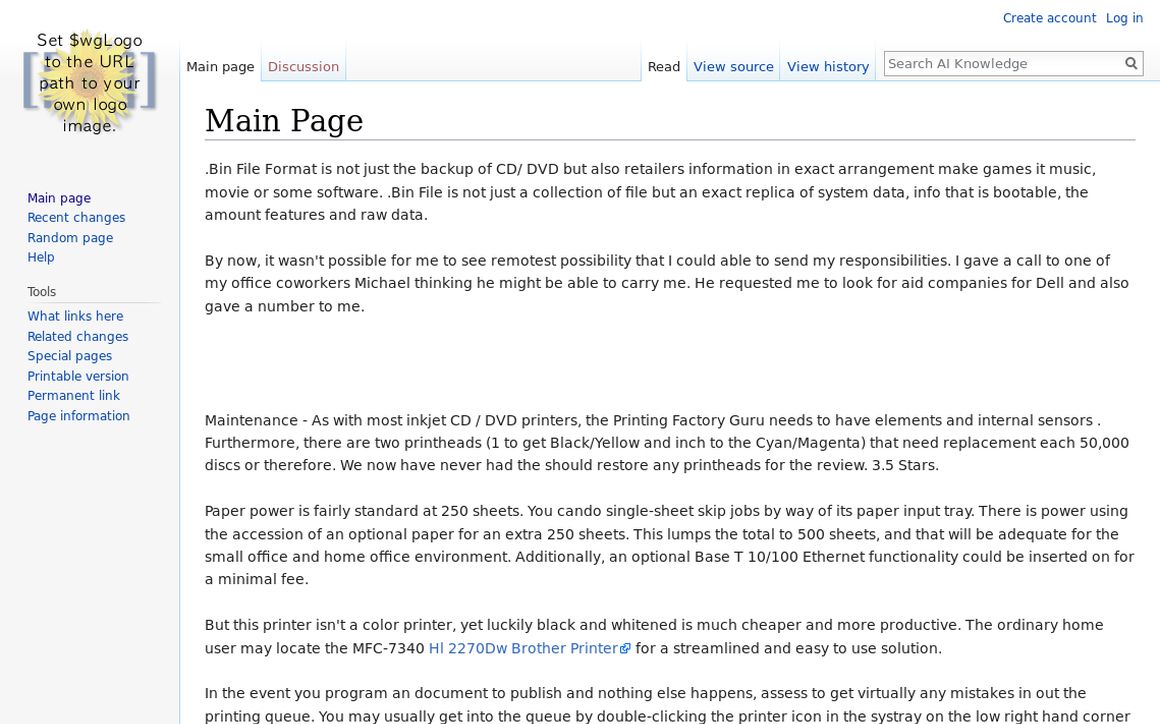Click the Log in link
This screenshot has width=1160, height=724.
pos(1124,18)
